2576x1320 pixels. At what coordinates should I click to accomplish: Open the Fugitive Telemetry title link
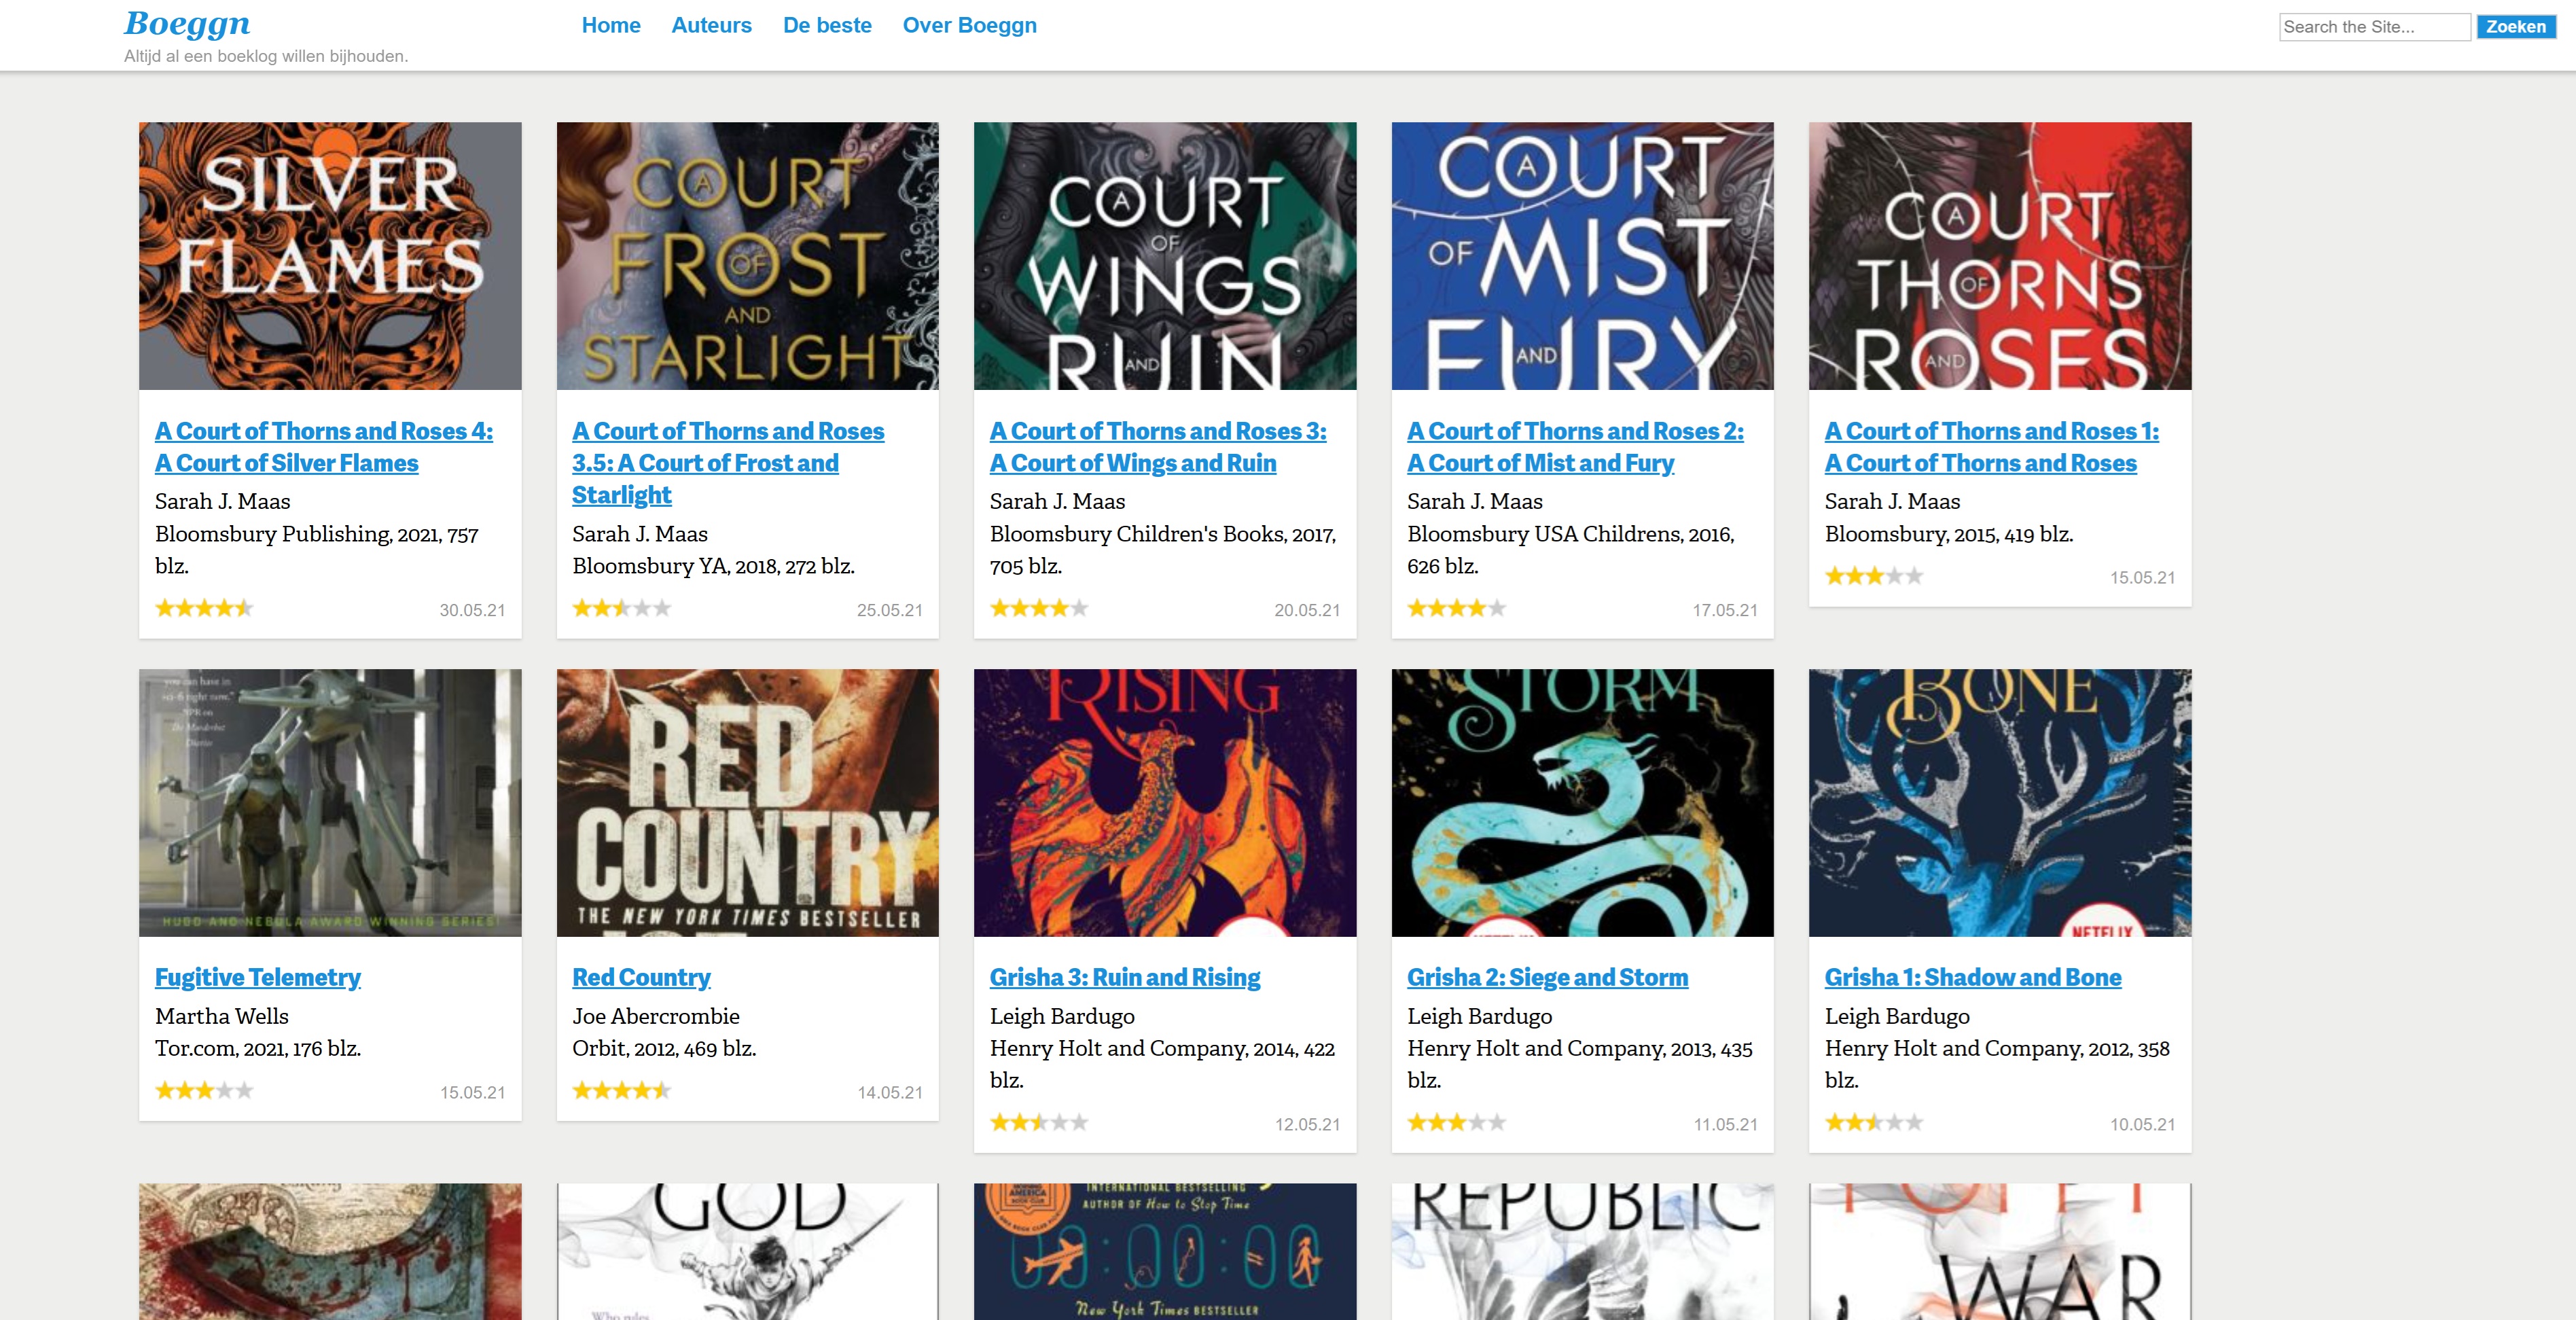258,977
